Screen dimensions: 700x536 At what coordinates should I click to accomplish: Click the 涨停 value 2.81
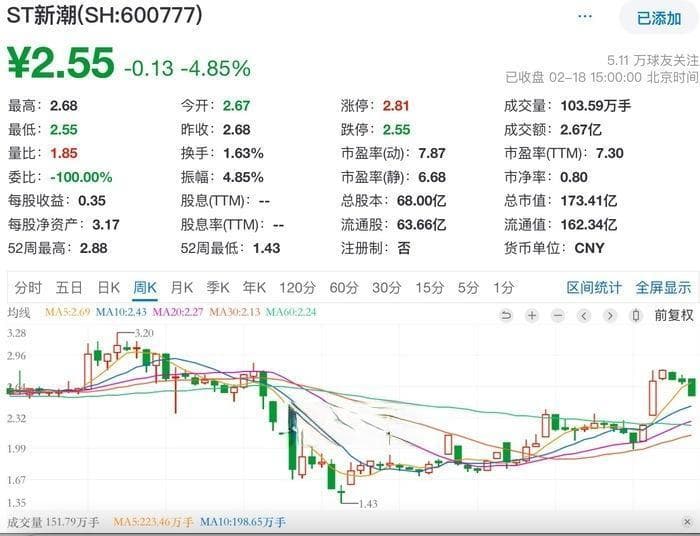[x=396, y=106]
